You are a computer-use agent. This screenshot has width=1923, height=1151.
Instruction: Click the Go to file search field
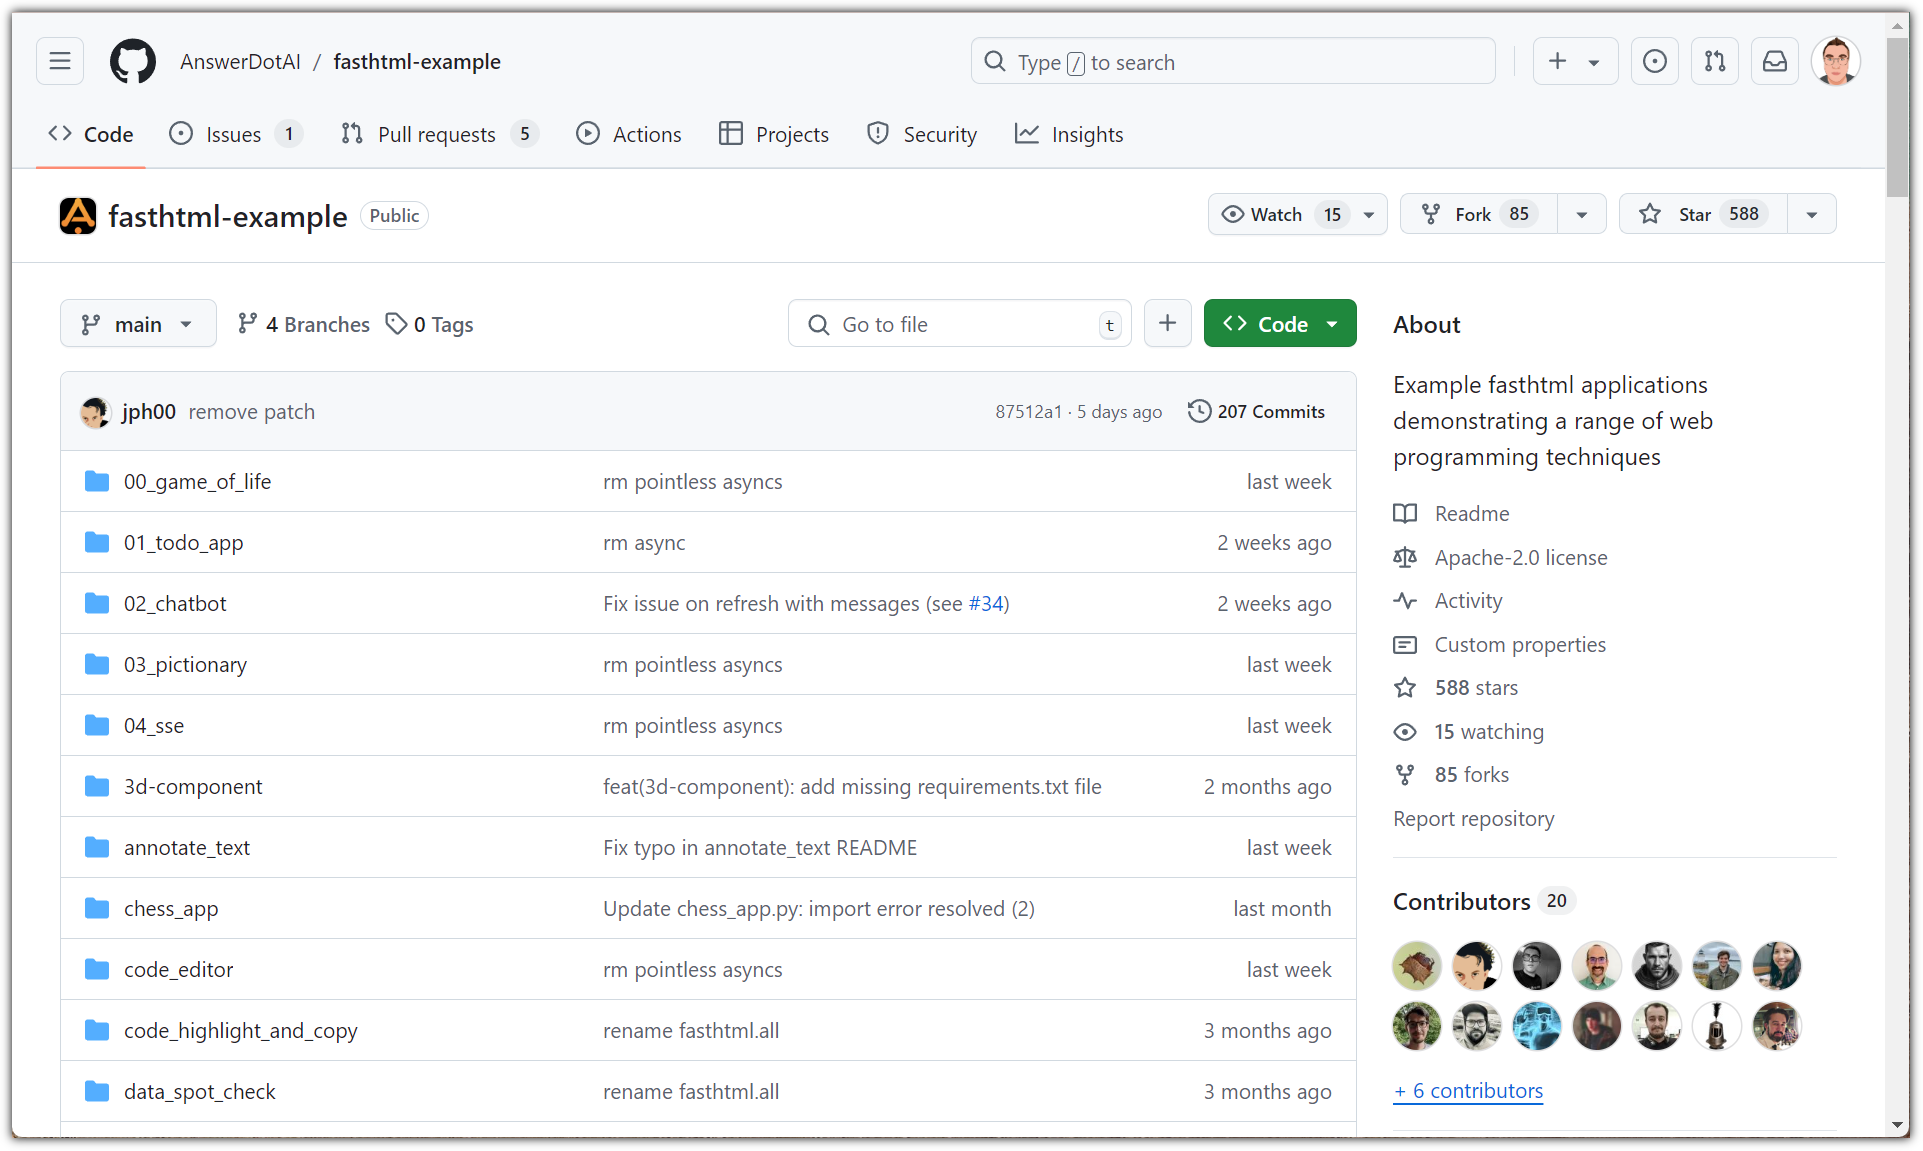960,324
